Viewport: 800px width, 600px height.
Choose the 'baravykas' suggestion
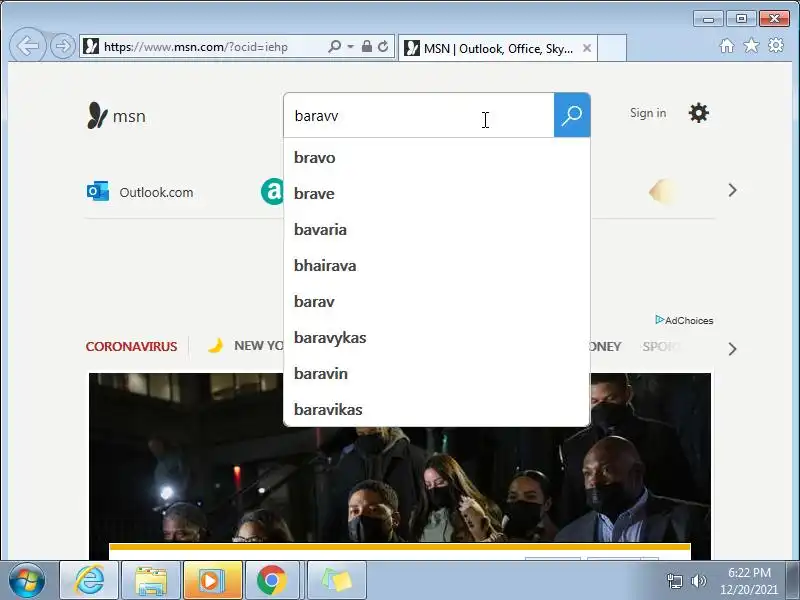(x=437, y=338)
